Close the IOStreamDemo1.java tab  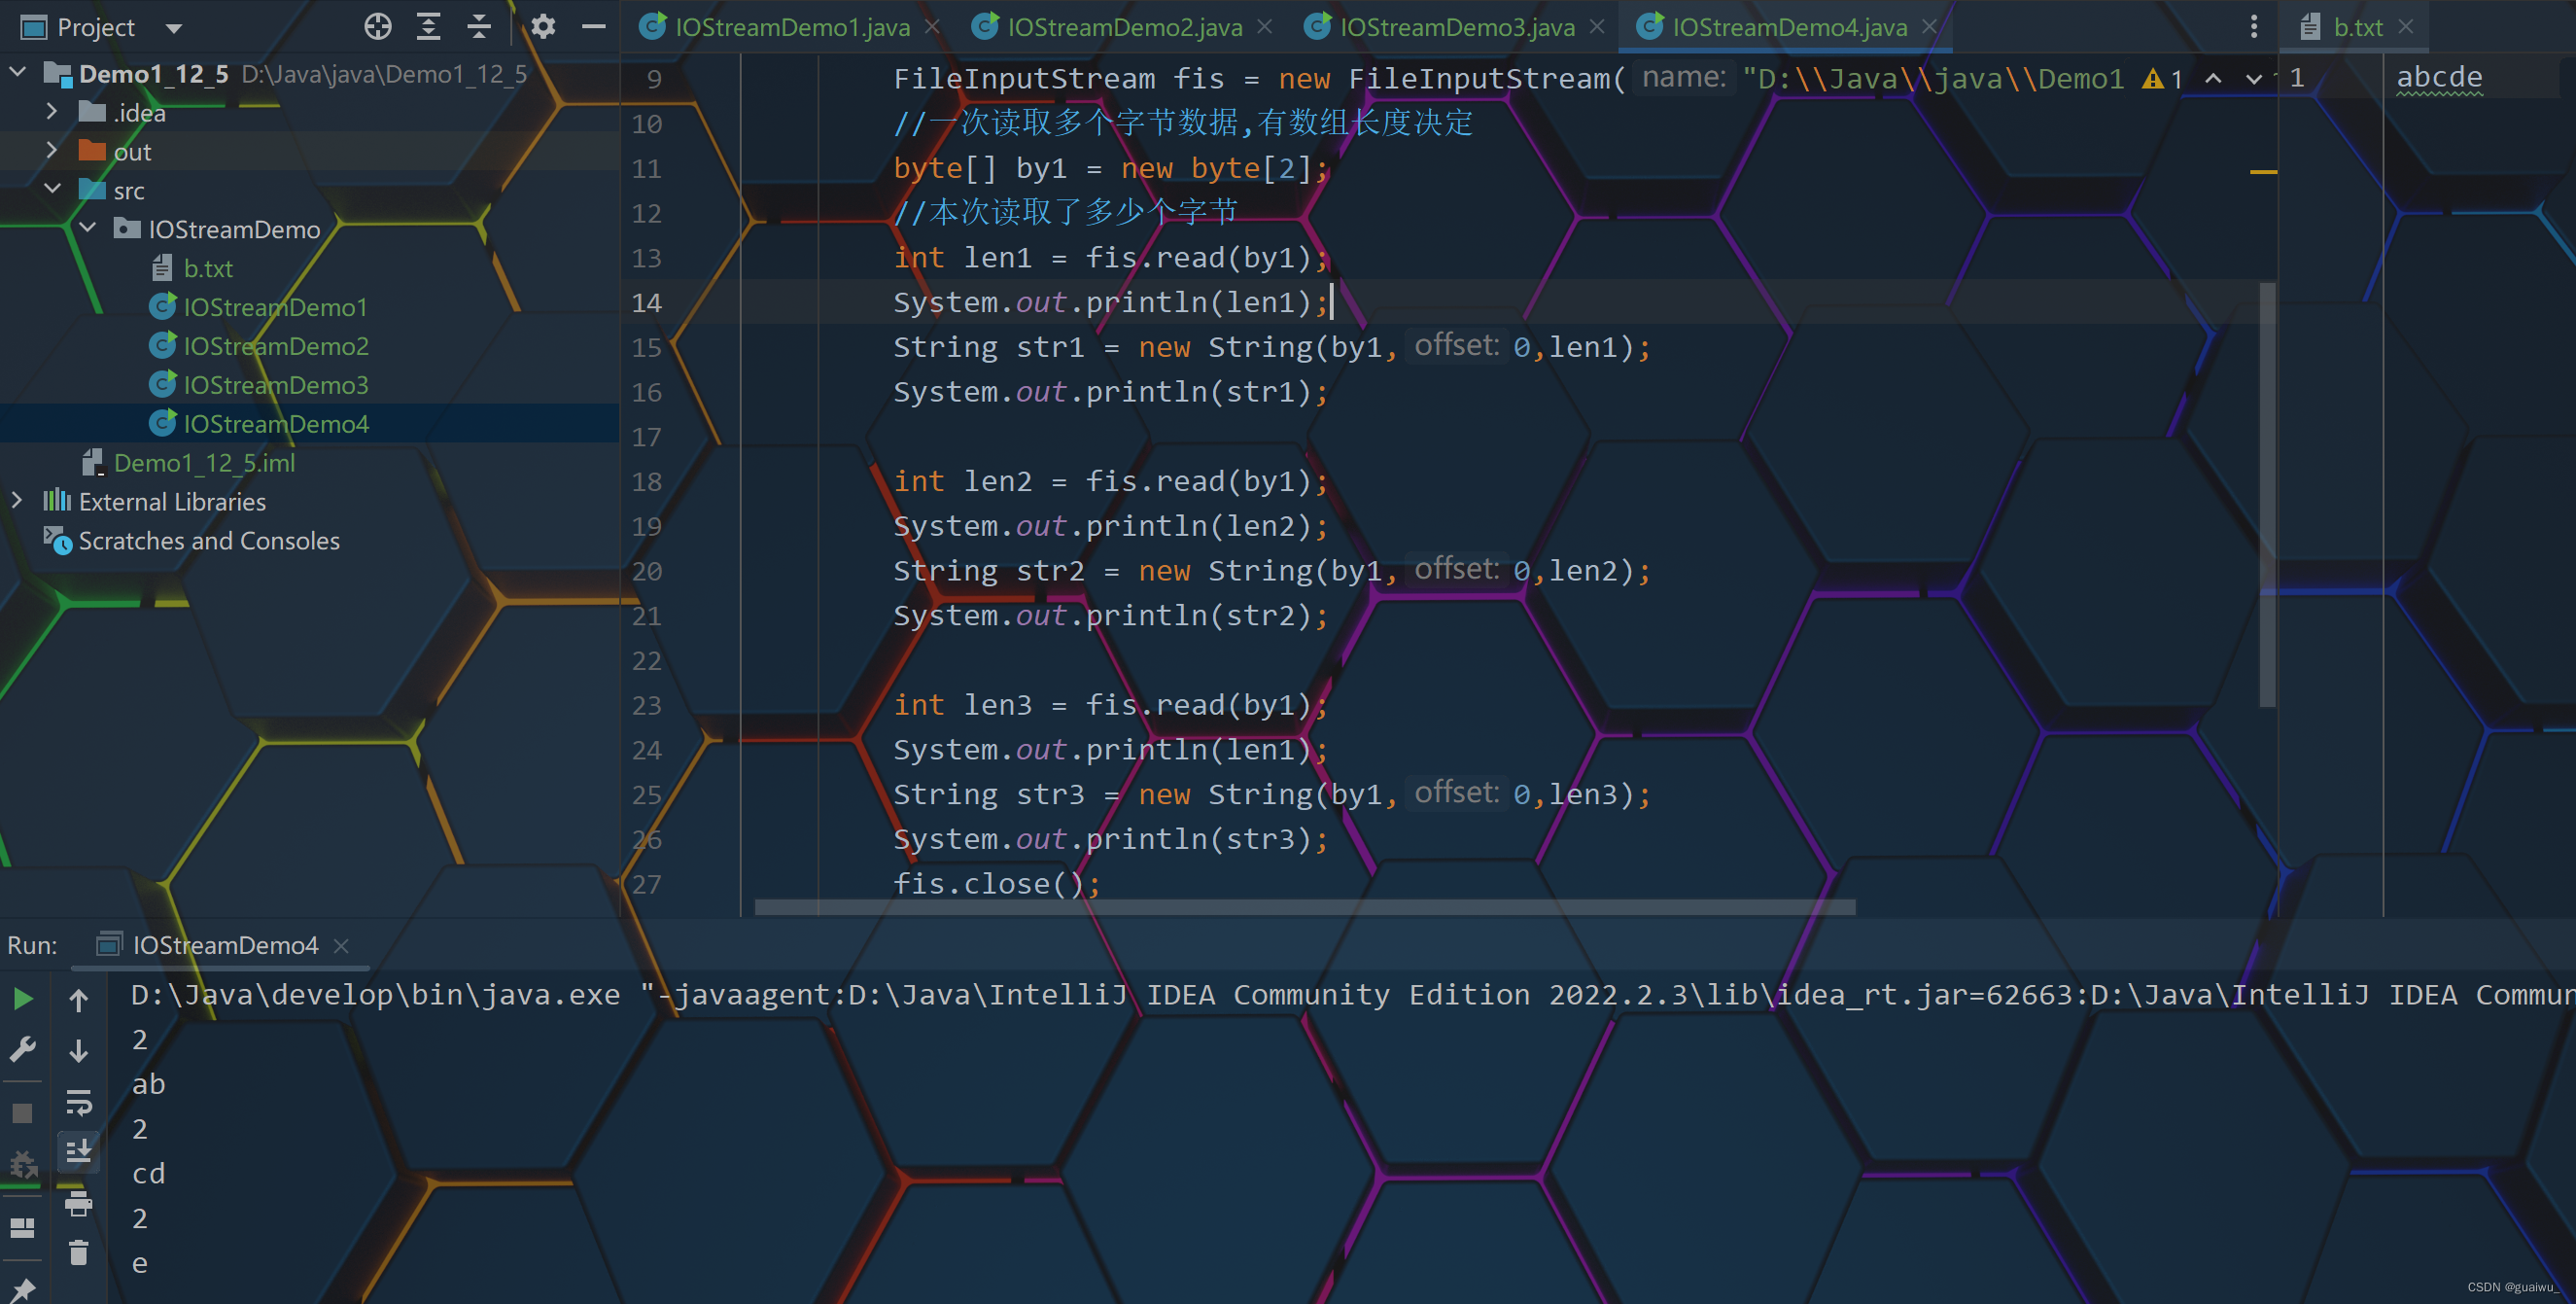(x=932, y=27)
